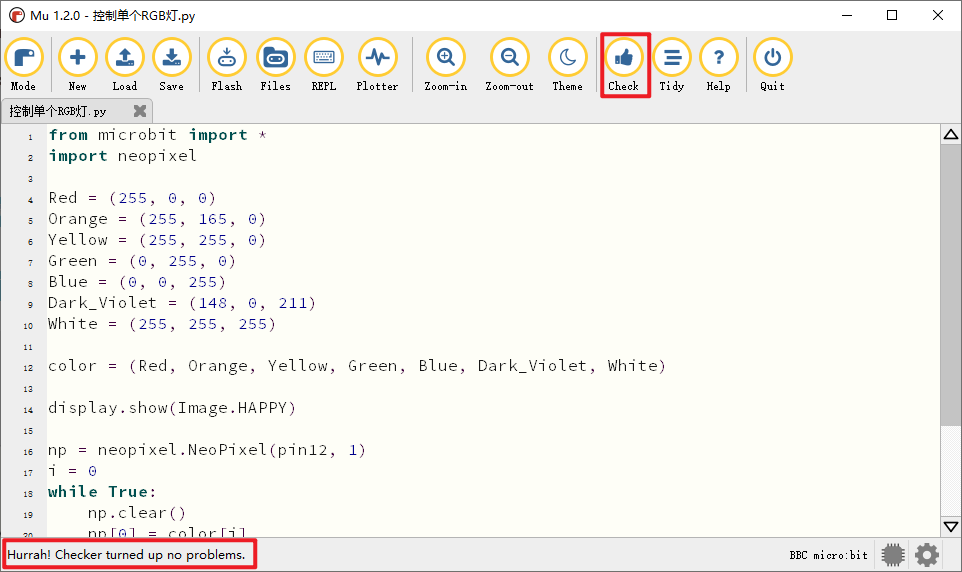Click the 'White = (255, 255, 255)' line

click(x=162, y=323)
